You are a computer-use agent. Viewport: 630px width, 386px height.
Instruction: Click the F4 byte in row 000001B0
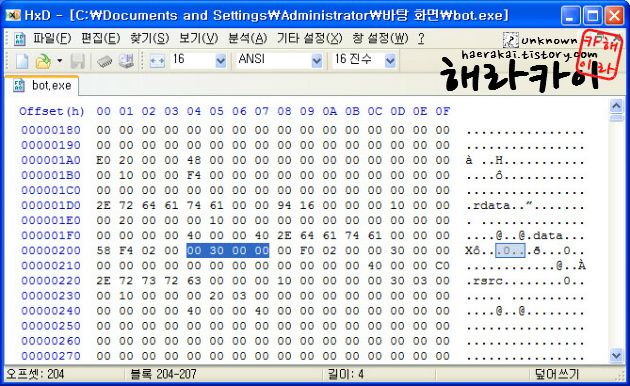(x=194, y=175)
